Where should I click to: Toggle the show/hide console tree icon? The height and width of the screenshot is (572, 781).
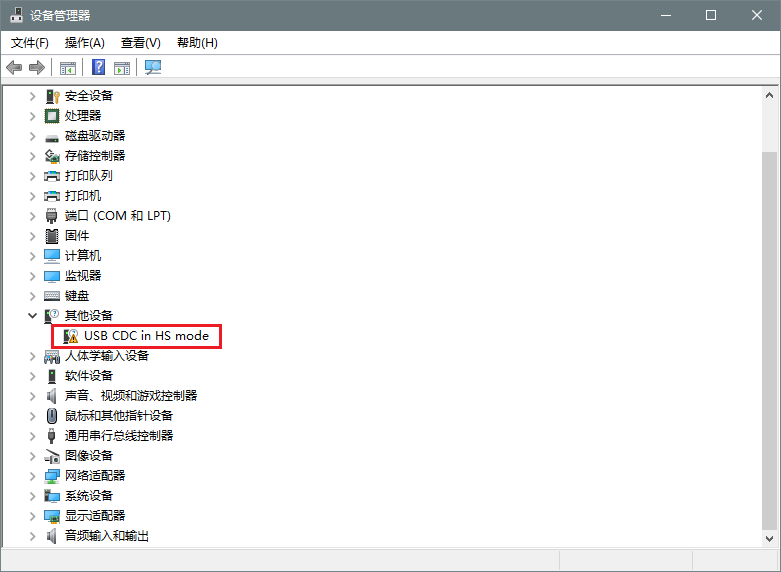pos(68,67)
